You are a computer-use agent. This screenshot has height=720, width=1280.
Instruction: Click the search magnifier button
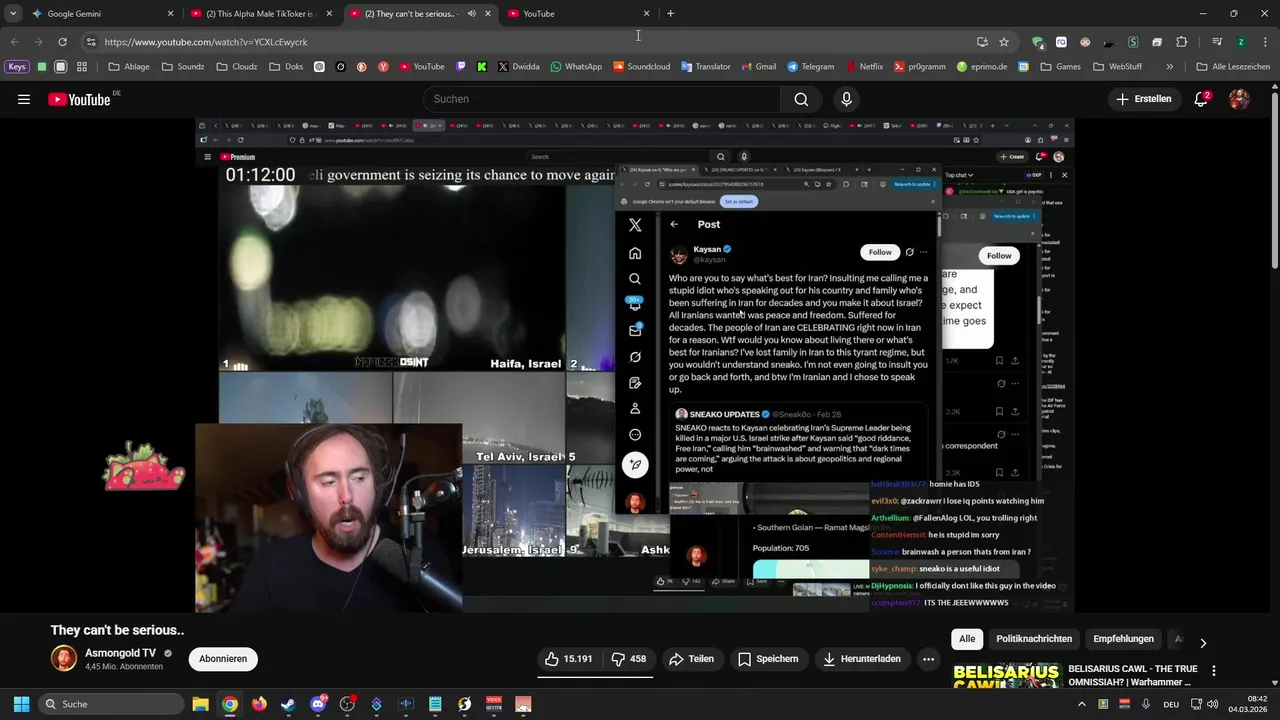[x=801, y=99]
